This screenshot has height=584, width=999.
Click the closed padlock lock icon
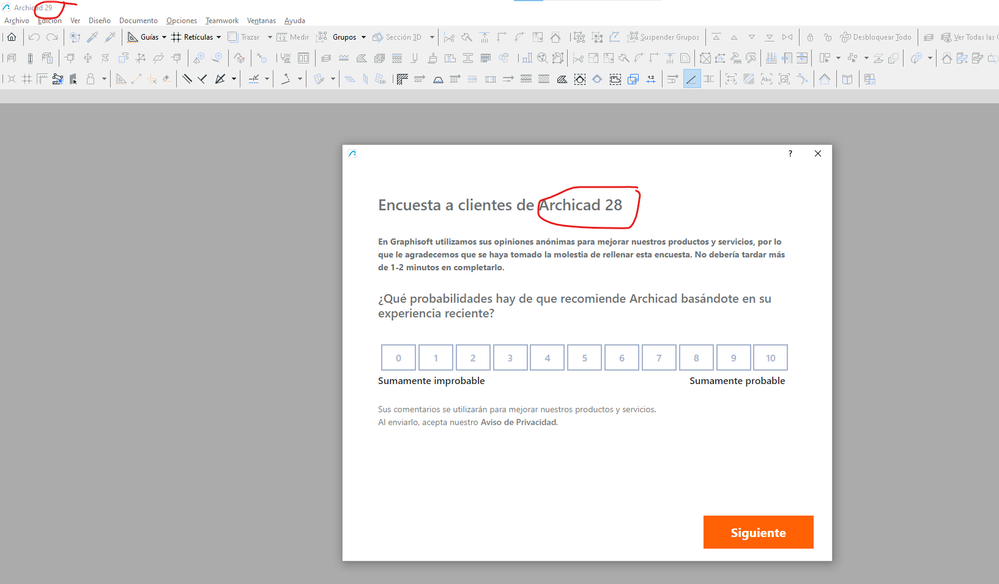tap(810, 37)
